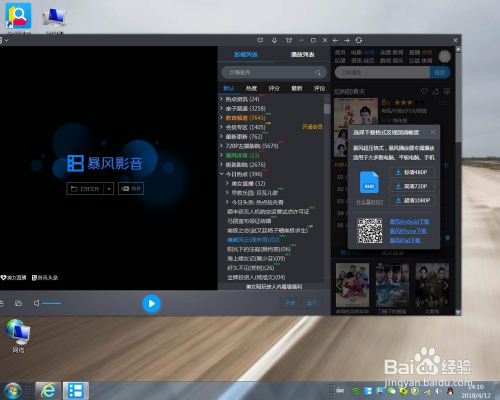Download the 超清1080P version
This screenshot has width=500, height=400.
(412, 200)
